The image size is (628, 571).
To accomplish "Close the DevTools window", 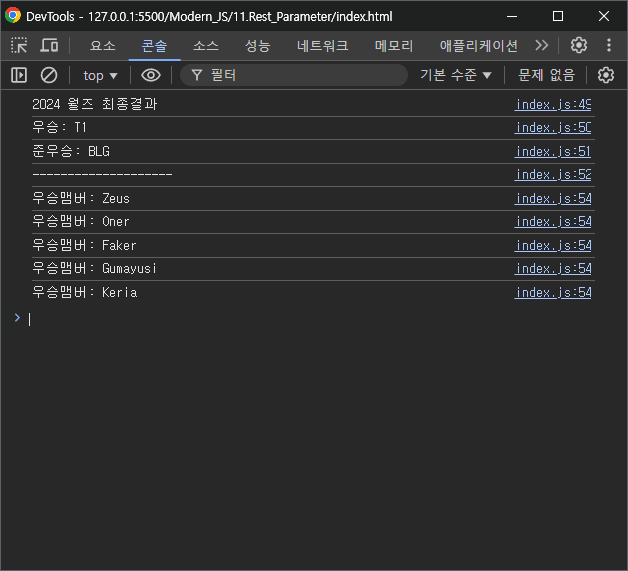I will (604, 16).
